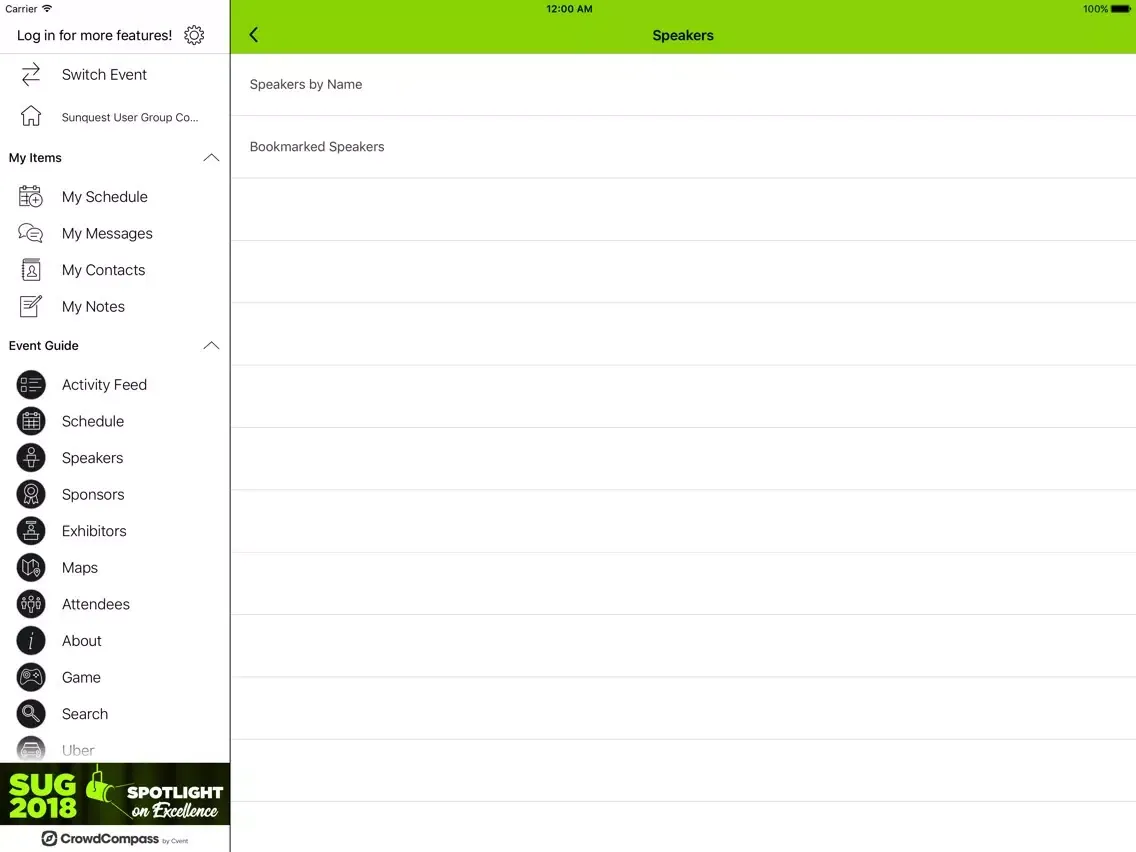
Task: Tap the battery indicator in status bar
Action: pos(1120,9)
